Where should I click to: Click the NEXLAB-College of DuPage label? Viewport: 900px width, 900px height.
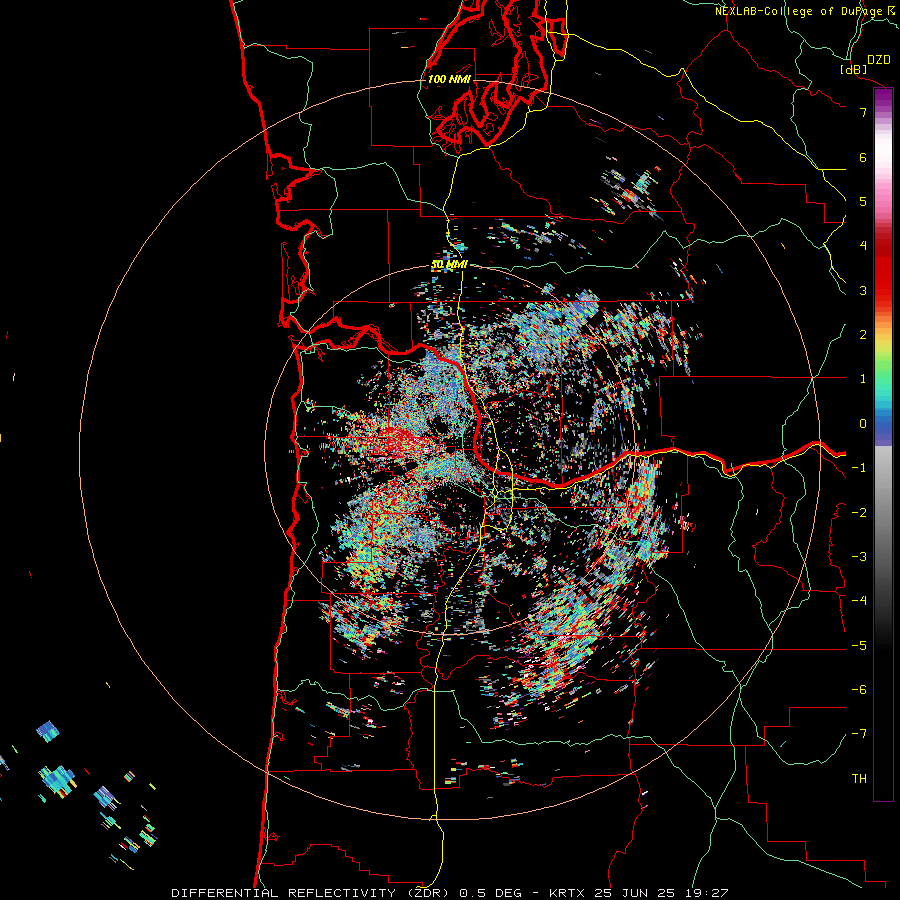[x=803, y=11]
